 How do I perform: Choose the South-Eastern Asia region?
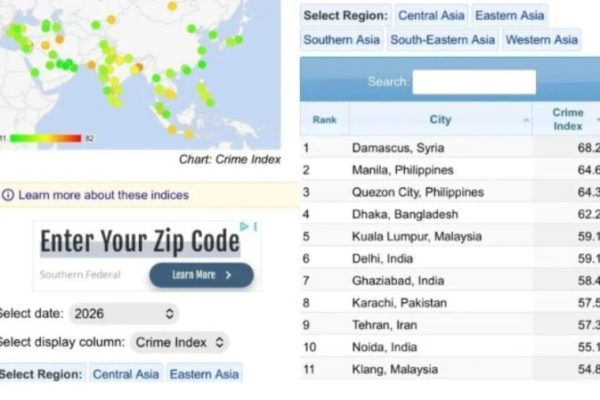tap(442, 40)
